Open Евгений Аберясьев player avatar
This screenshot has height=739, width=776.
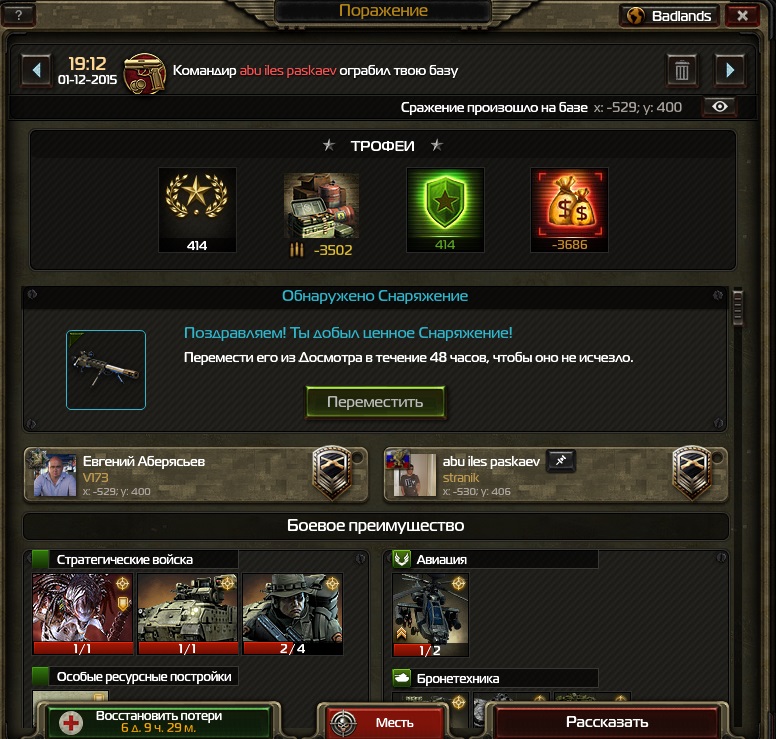click(54, 475)
